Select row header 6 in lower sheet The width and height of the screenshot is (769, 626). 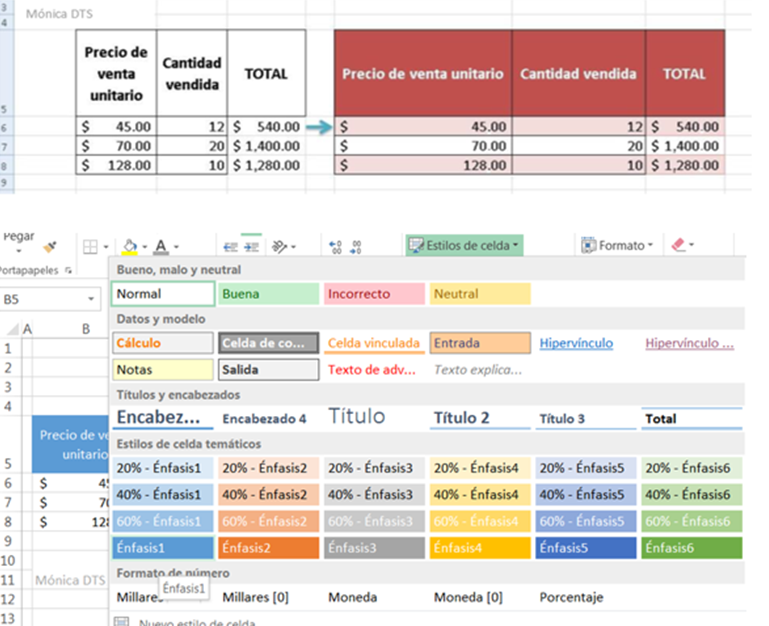point(8,483)
